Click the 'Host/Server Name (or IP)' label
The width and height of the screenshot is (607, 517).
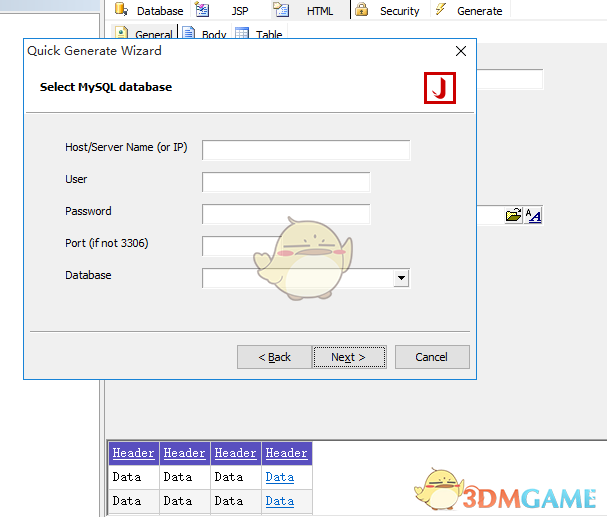pyautogui.click(x=126, y=147)
